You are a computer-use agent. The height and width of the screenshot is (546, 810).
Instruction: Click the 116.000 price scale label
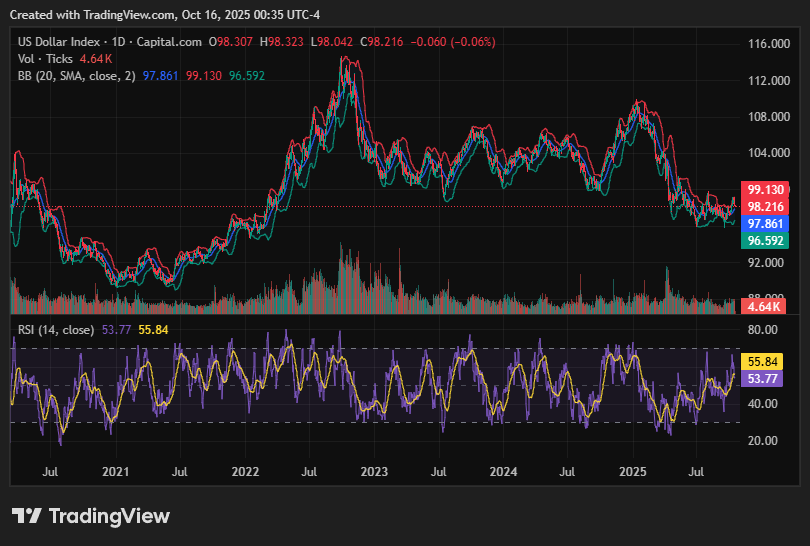(769, 45)
